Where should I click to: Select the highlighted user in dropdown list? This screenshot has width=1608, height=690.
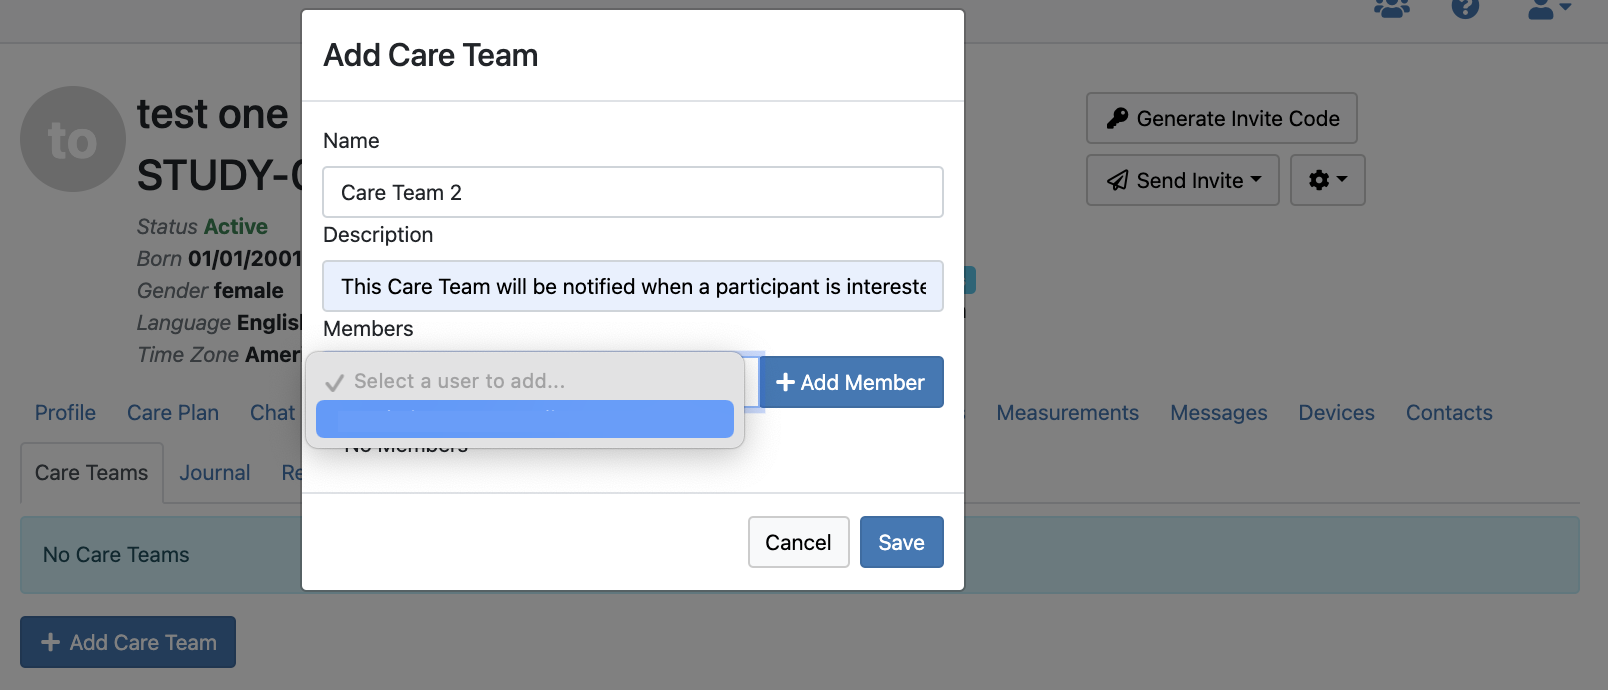tap(525, 419)
